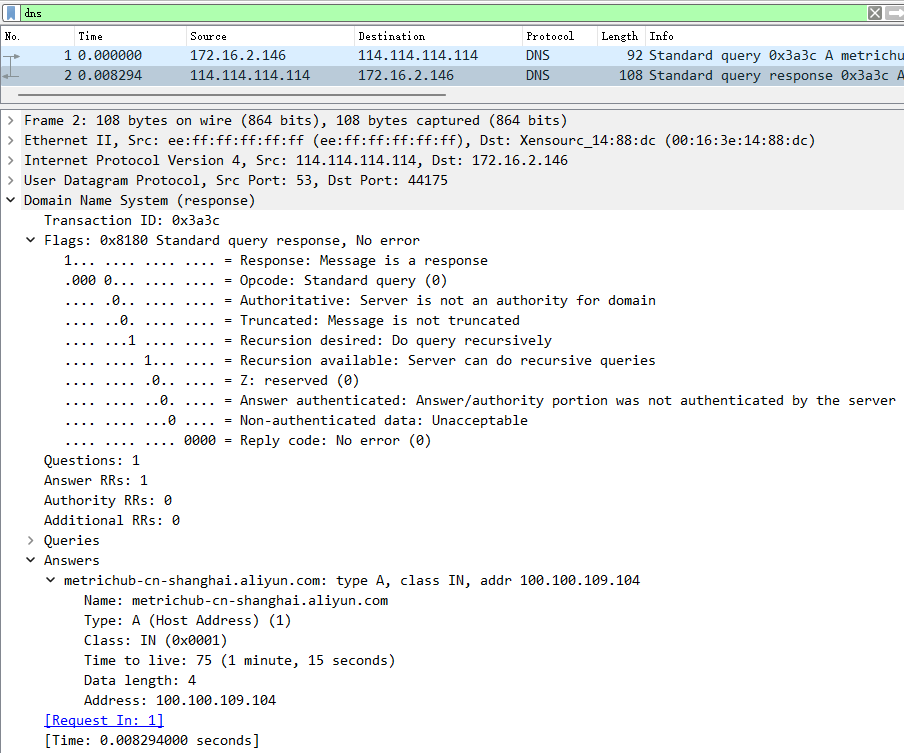Open the Request In: 1 link
The width and height of the screenshot is (904, 753).
click(x=104, y=720)
